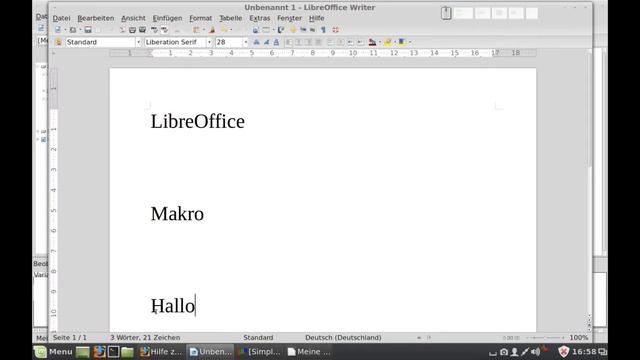Open the terminal launcher in panel
Image resolution: width=640 pixels, height=360 pixels.
point(113,351)
